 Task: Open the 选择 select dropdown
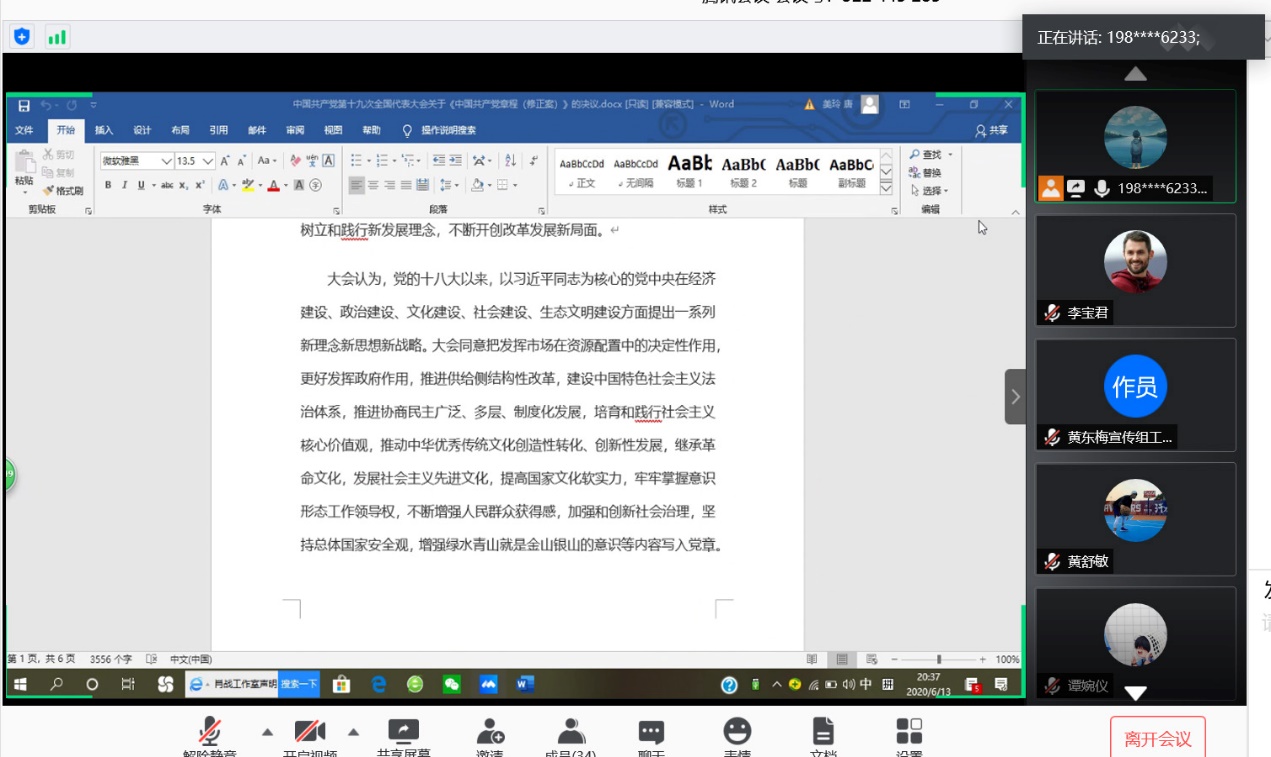click(929, 190)
